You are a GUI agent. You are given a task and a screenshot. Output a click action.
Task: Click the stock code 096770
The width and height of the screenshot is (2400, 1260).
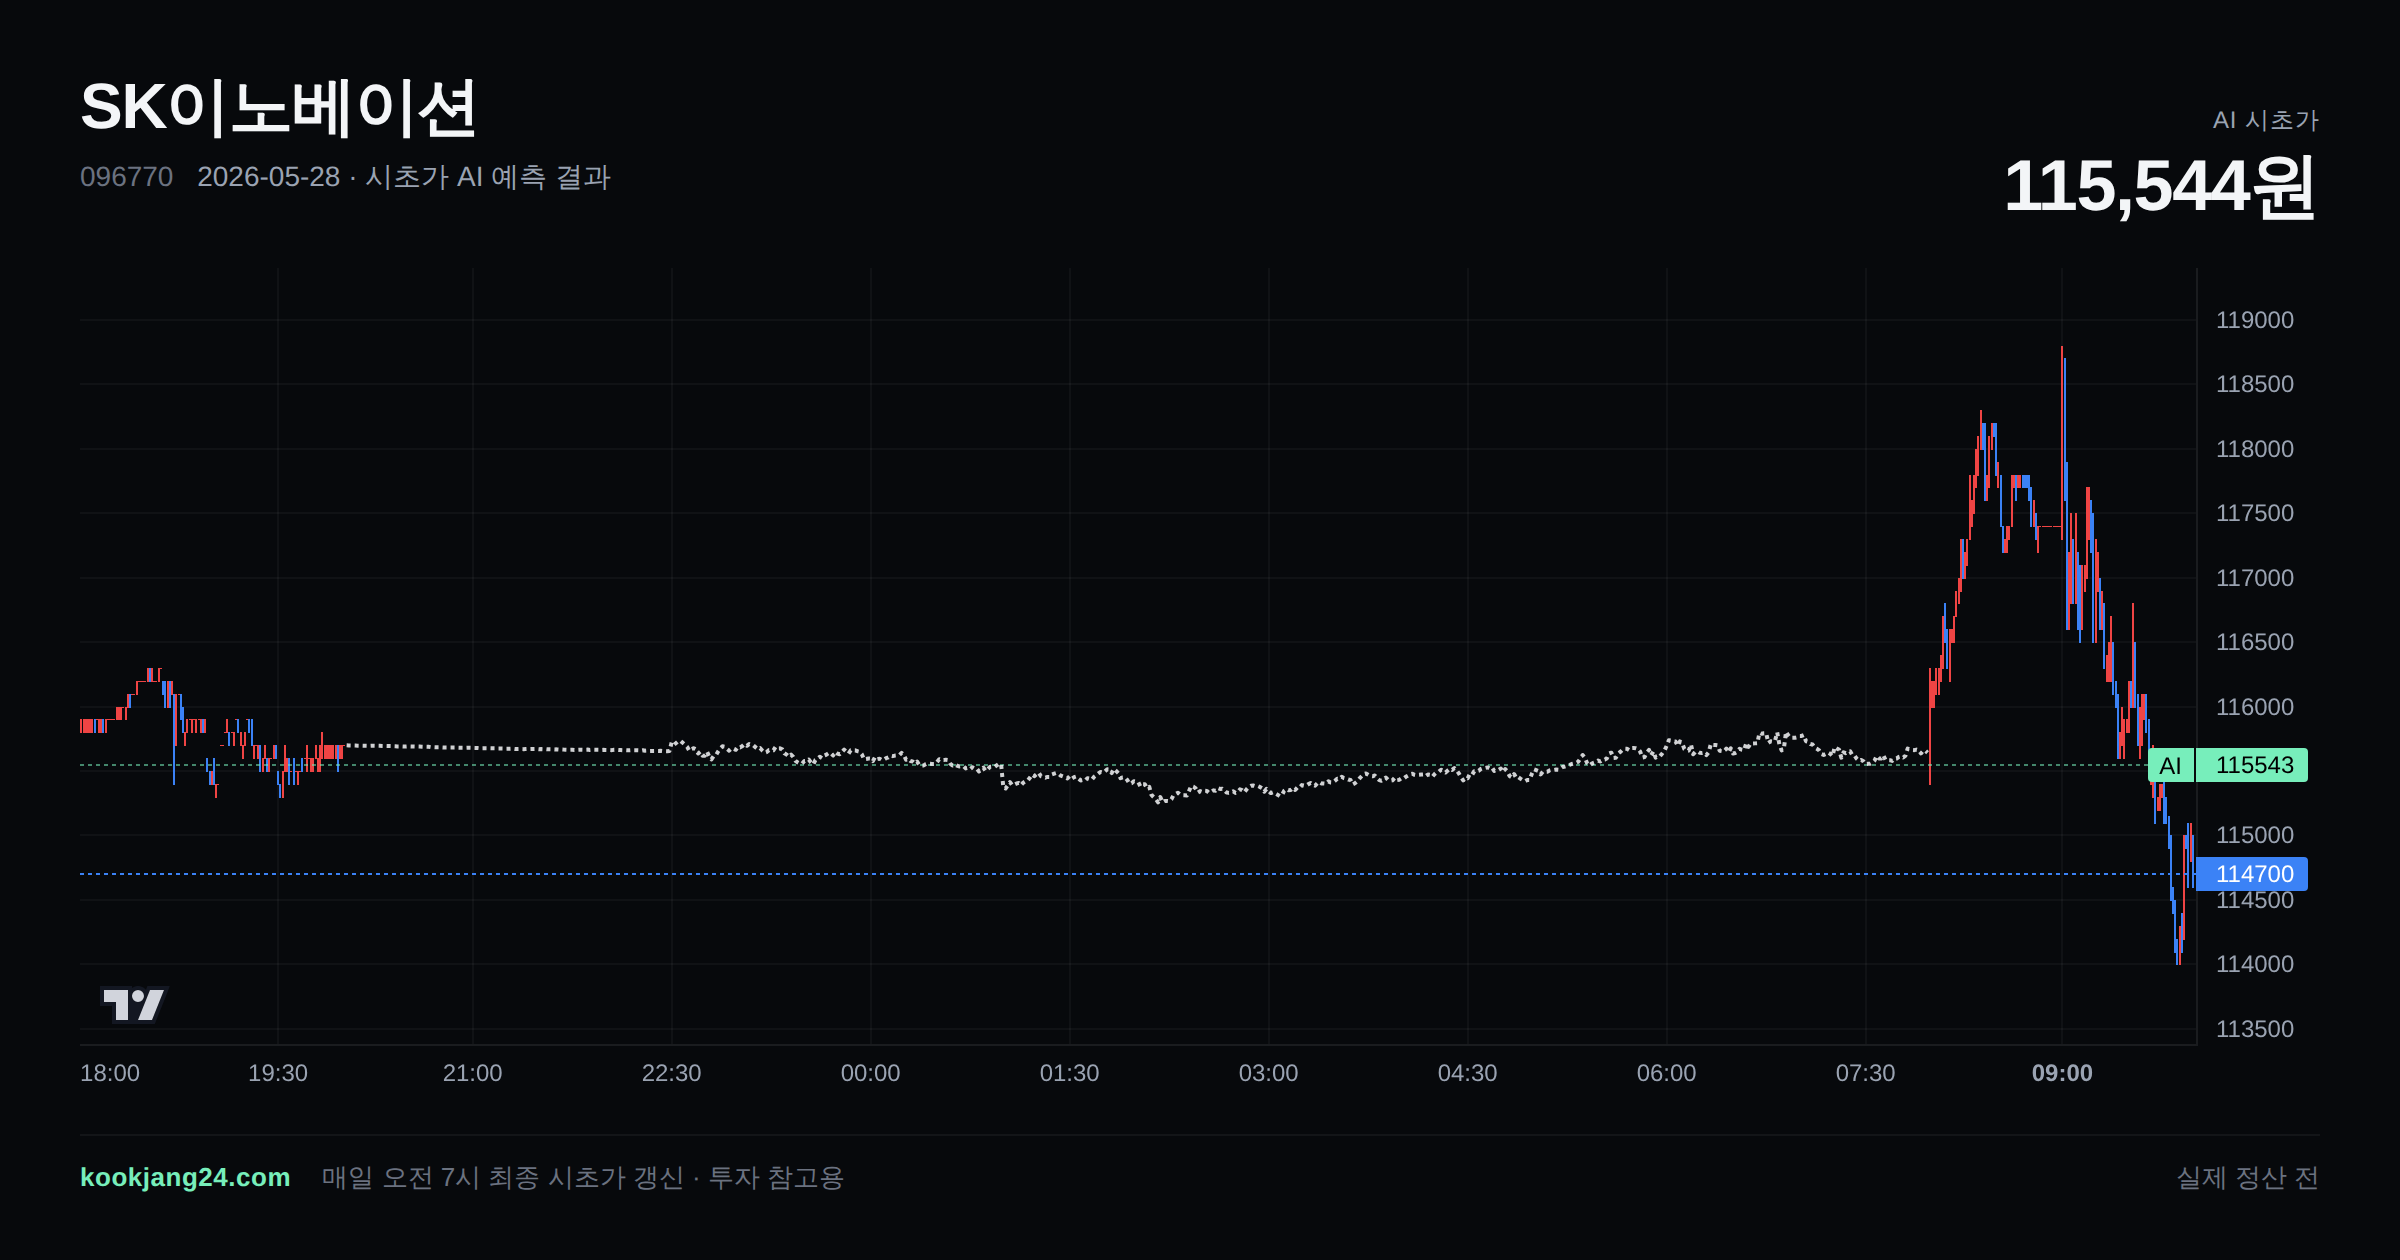point(126,177)
